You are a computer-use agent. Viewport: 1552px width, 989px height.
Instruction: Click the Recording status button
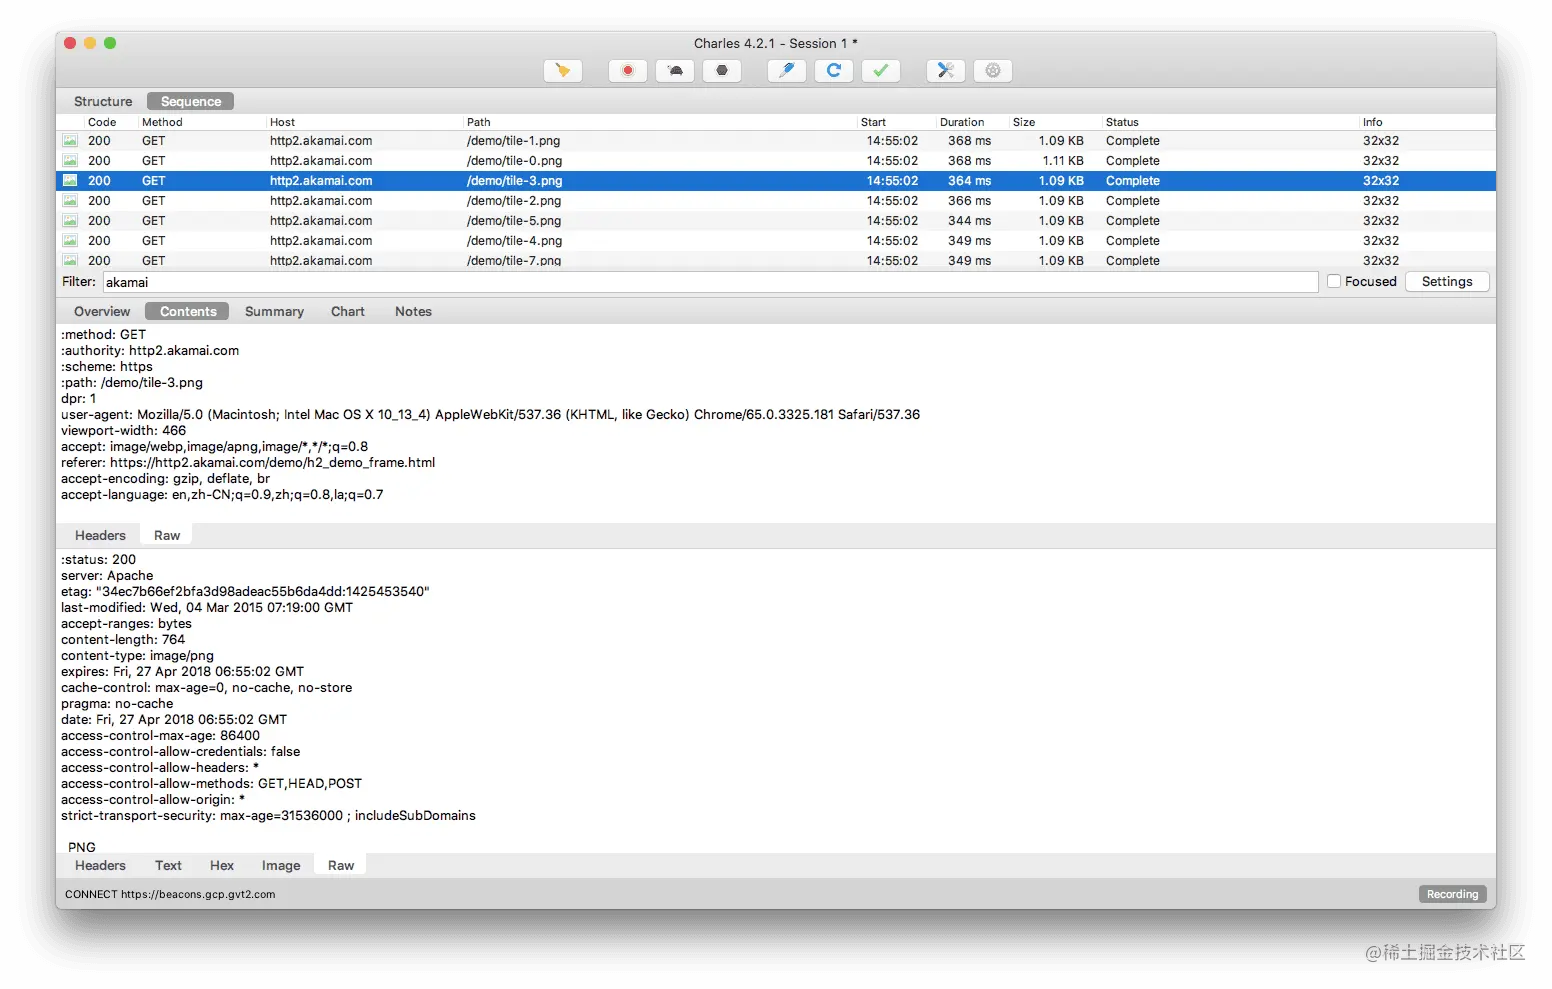[1452, 895]
